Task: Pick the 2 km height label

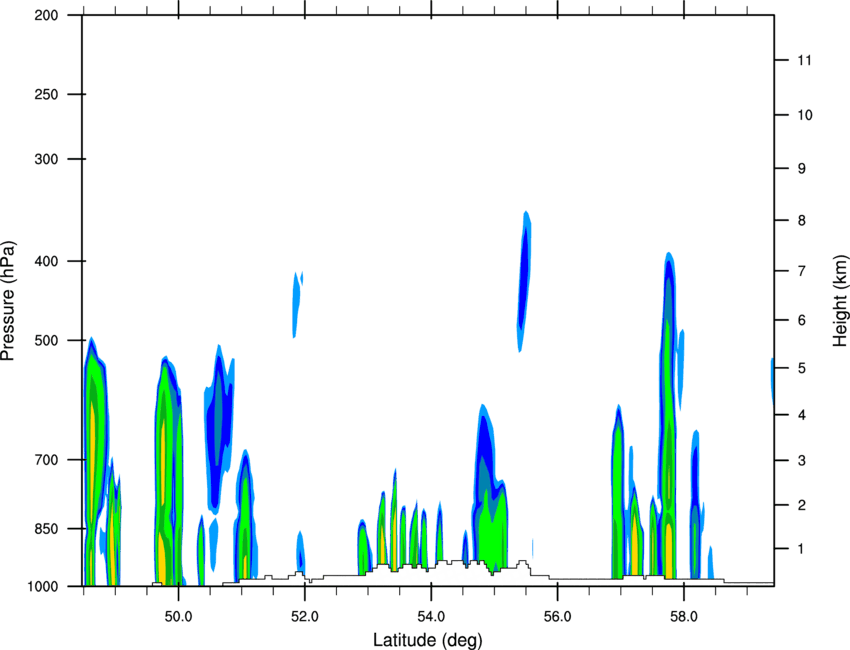Action: tap(802, 505)
